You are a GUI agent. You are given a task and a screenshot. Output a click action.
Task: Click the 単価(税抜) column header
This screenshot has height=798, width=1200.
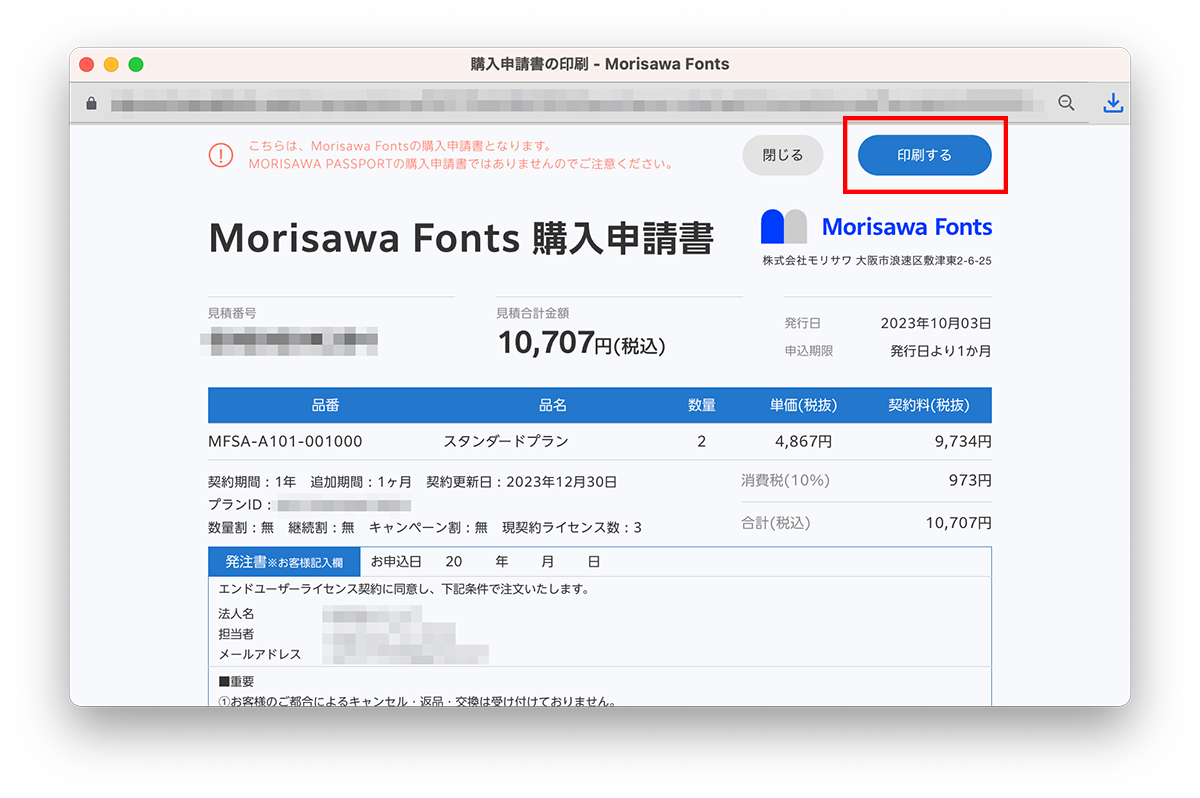[803, 405]
